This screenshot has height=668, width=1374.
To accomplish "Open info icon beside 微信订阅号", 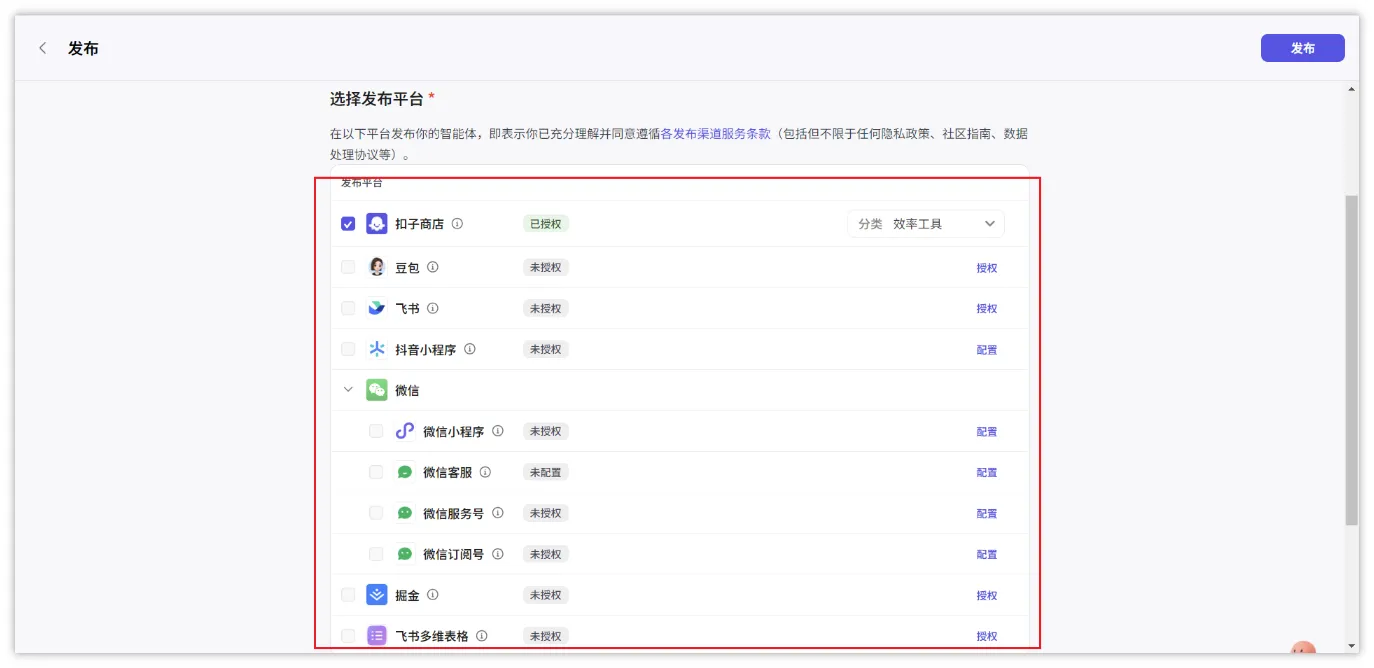I will pos(497,554).
